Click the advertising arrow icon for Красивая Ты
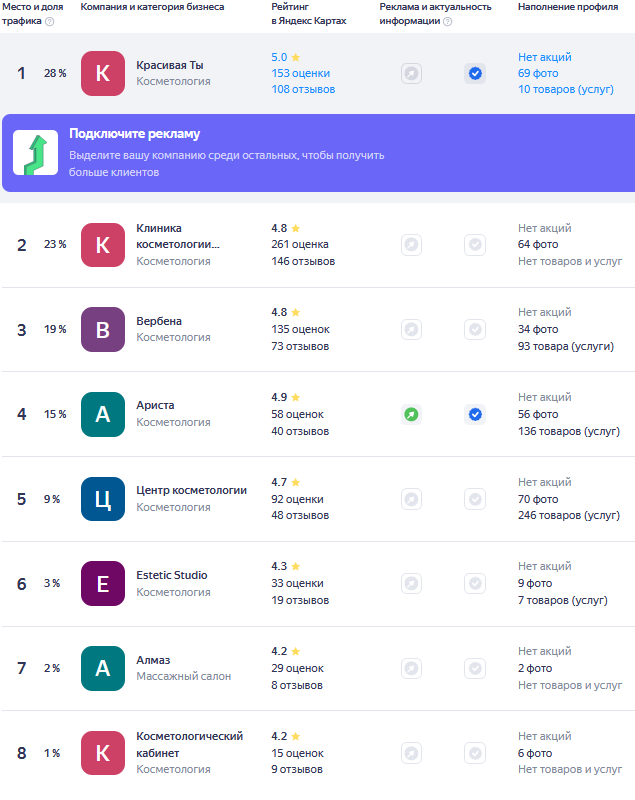The height and width of the screenshot is (800, 635). click(411, 73)
